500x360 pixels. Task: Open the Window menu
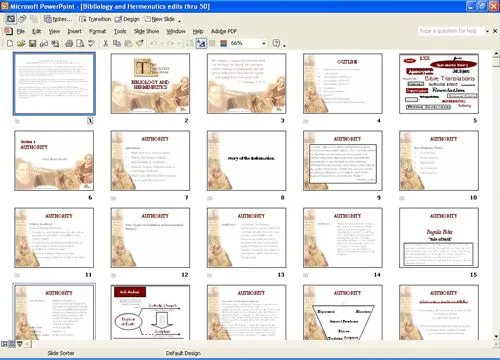pos(176,31)
